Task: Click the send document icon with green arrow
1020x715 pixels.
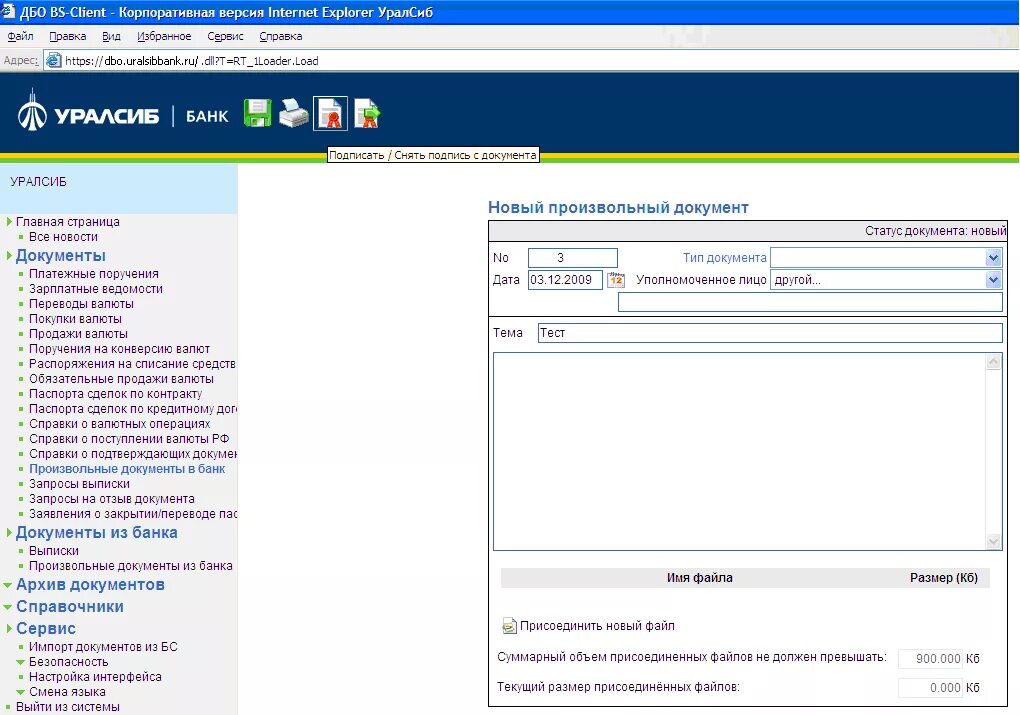Action: [368, 113]
